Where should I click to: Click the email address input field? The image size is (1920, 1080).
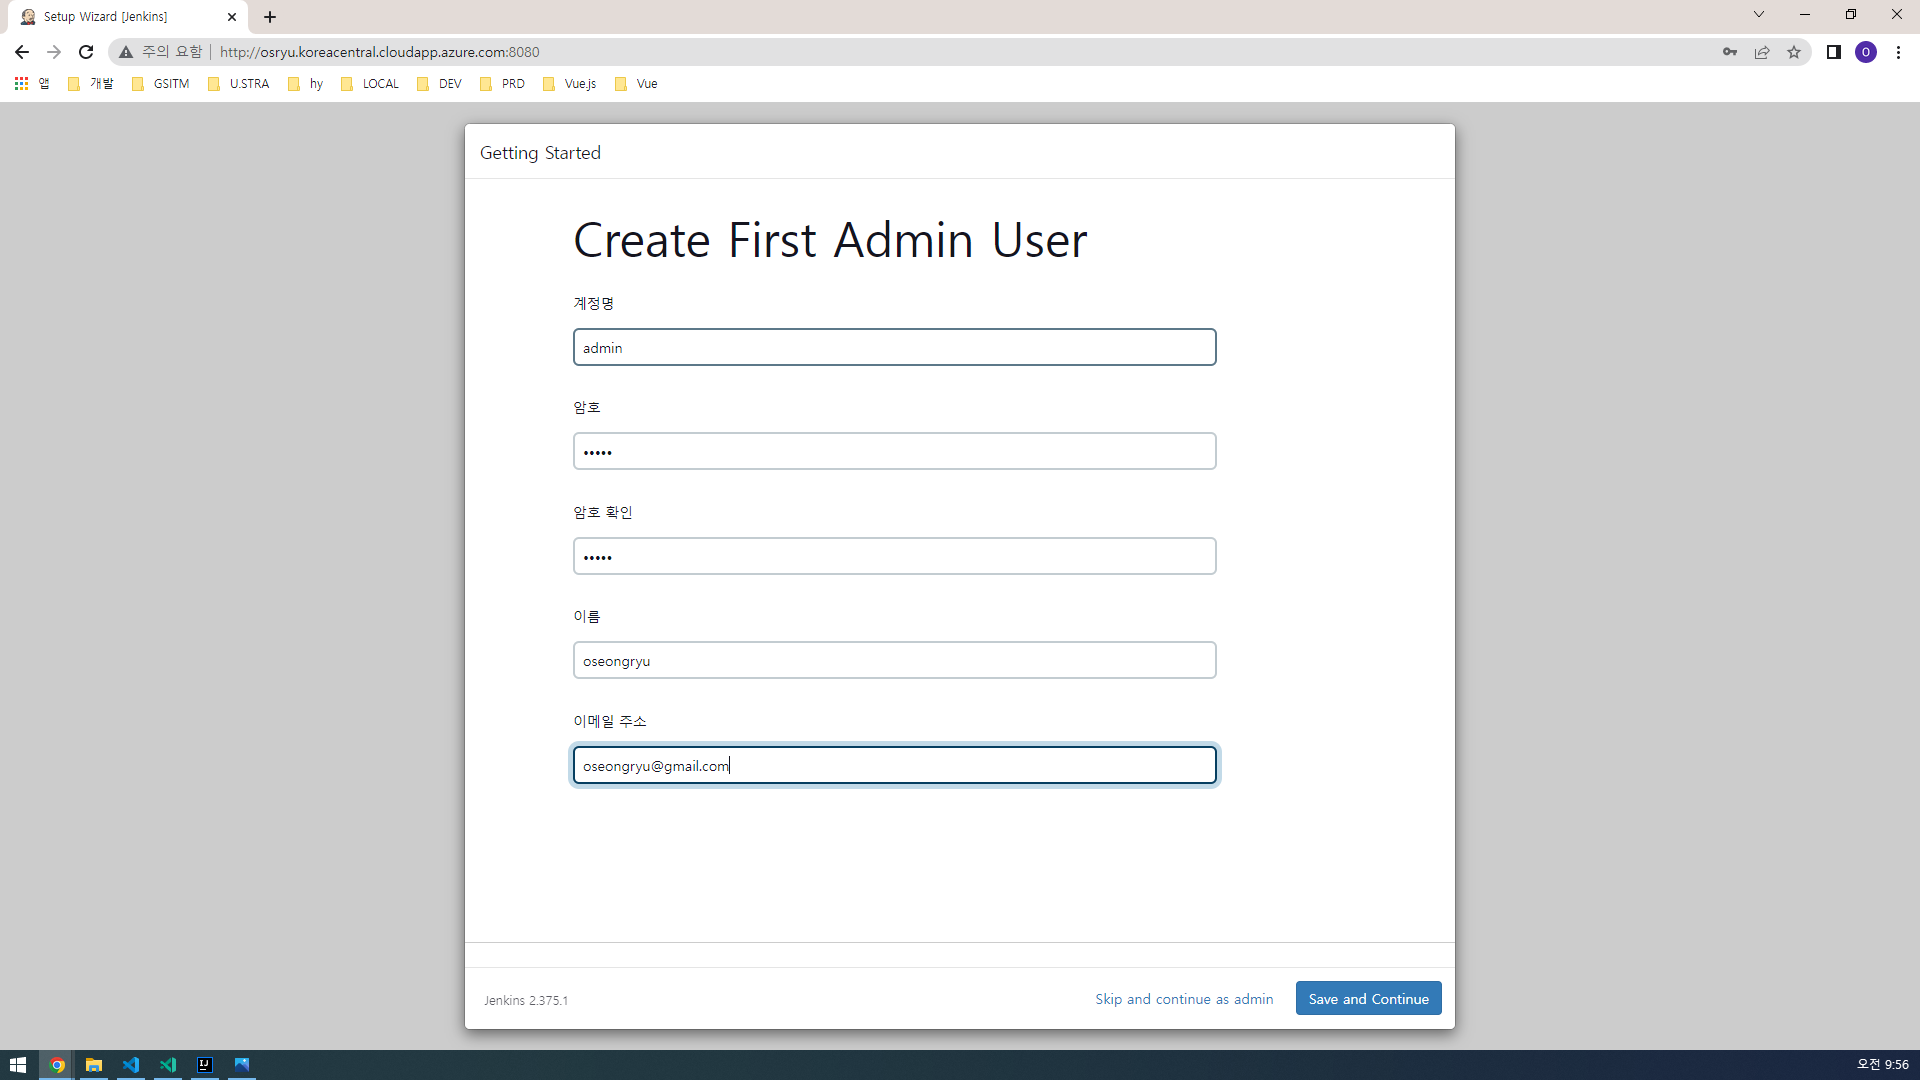point(894,766)
